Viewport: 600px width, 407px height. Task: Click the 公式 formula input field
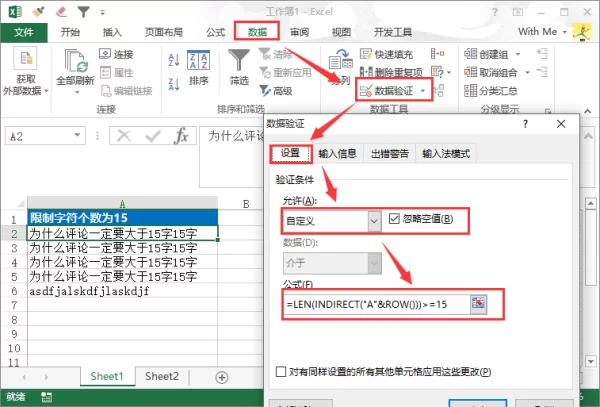tap(375, 302)
